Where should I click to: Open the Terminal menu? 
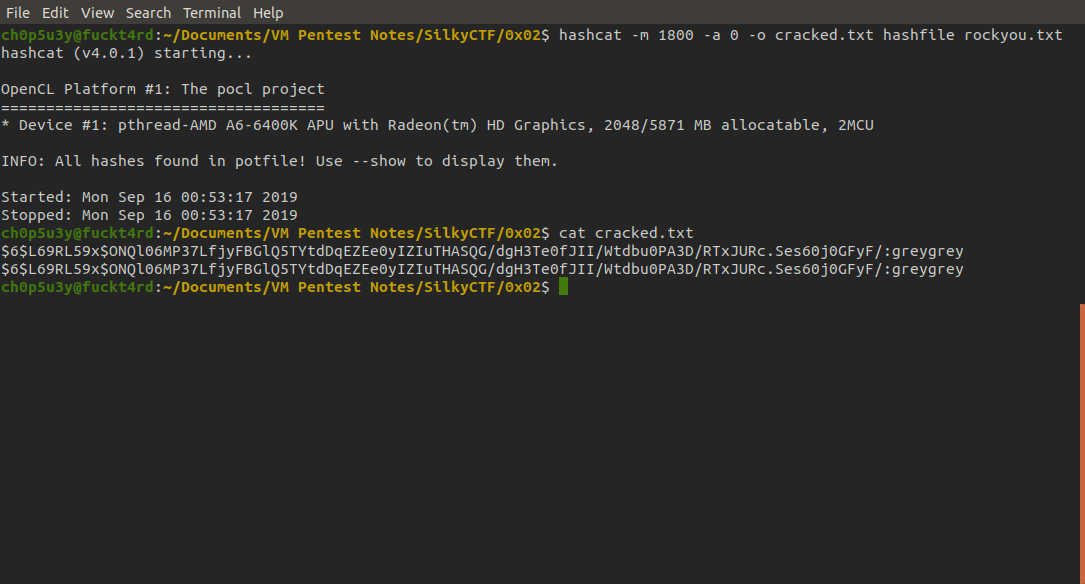click(x=212, y=12)
